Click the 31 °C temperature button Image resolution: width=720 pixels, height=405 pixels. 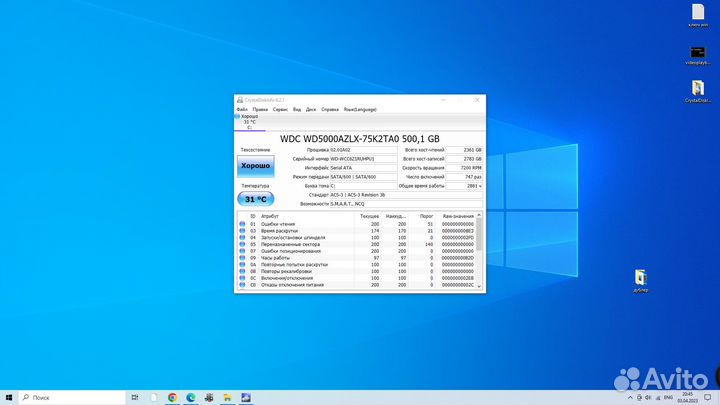point(256,199)
